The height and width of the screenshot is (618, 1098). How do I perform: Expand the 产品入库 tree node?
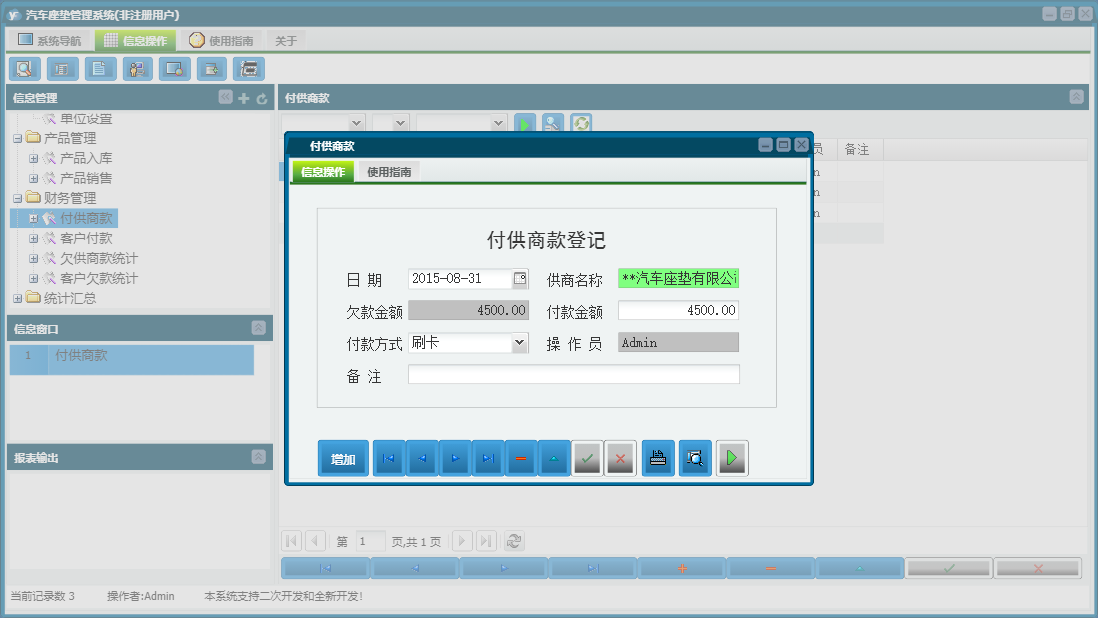point(33,159)
